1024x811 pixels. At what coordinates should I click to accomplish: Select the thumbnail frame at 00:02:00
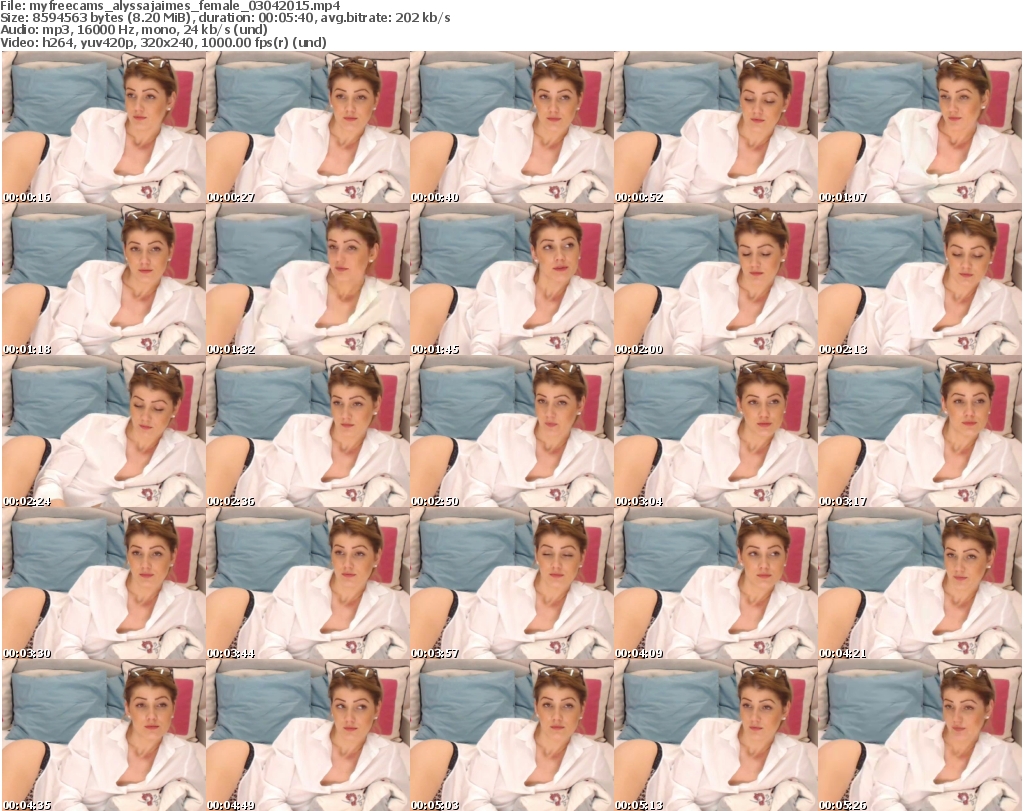[x=716, y=279]
